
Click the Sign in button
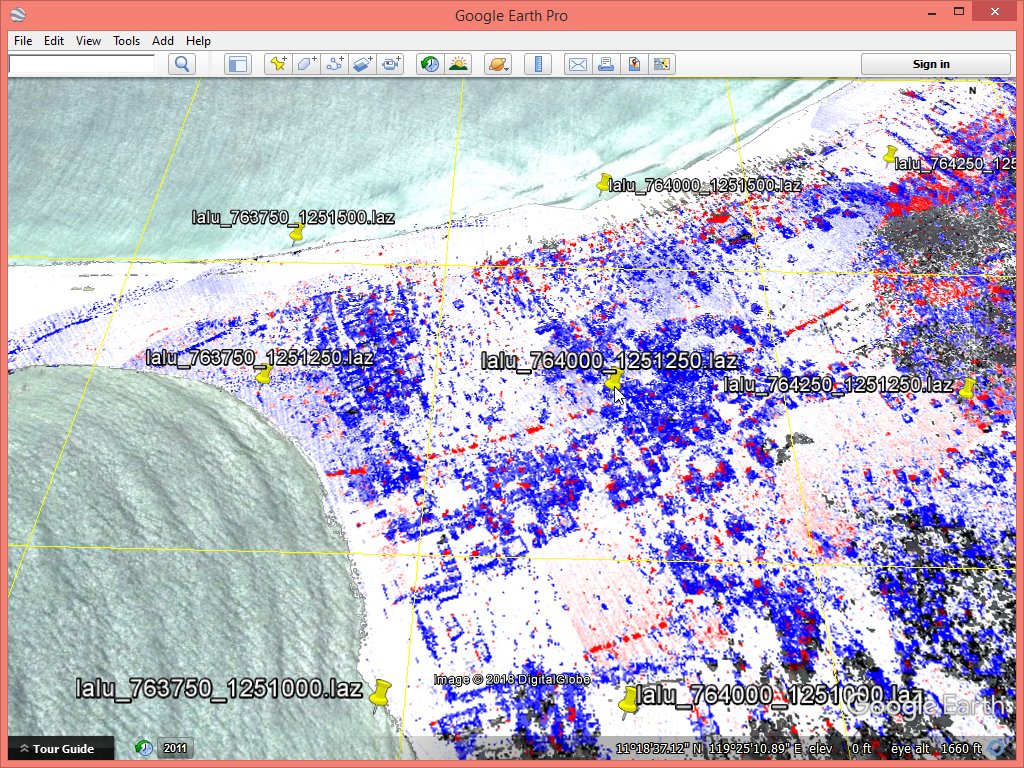point(931,64)
